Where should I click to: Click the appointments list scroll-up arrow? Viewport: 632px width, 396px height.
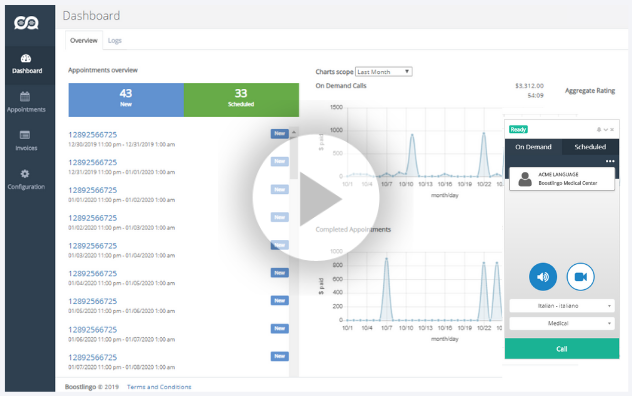point(294,132)
